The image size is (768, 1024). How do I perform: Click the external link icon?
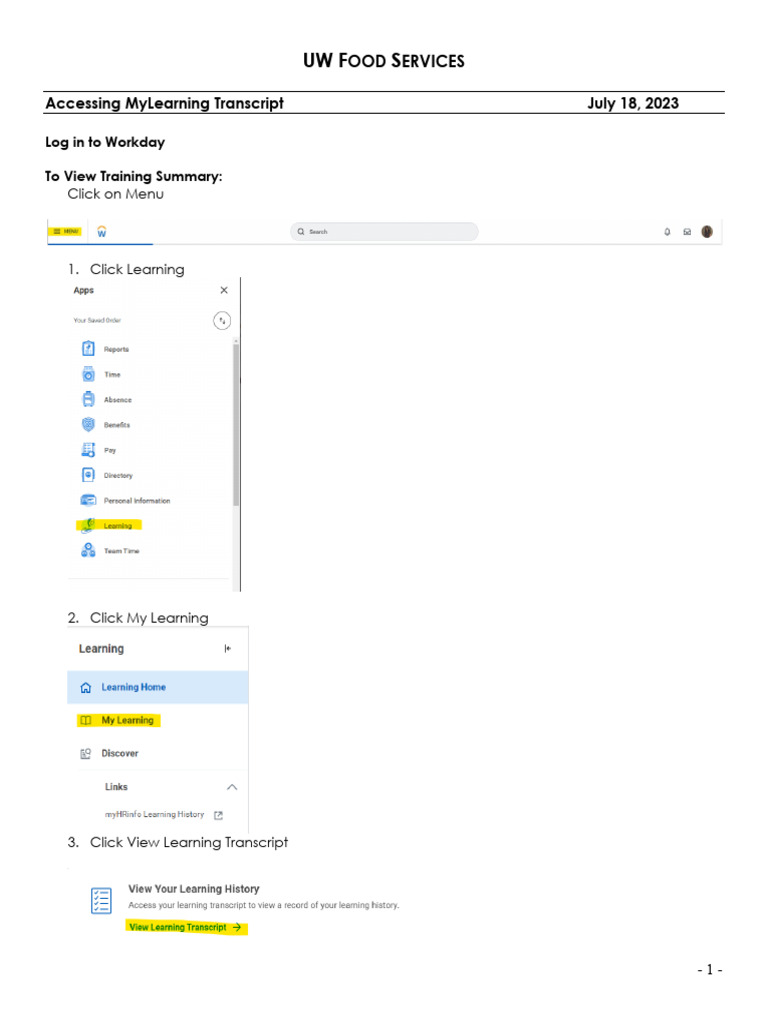(219, 815)
